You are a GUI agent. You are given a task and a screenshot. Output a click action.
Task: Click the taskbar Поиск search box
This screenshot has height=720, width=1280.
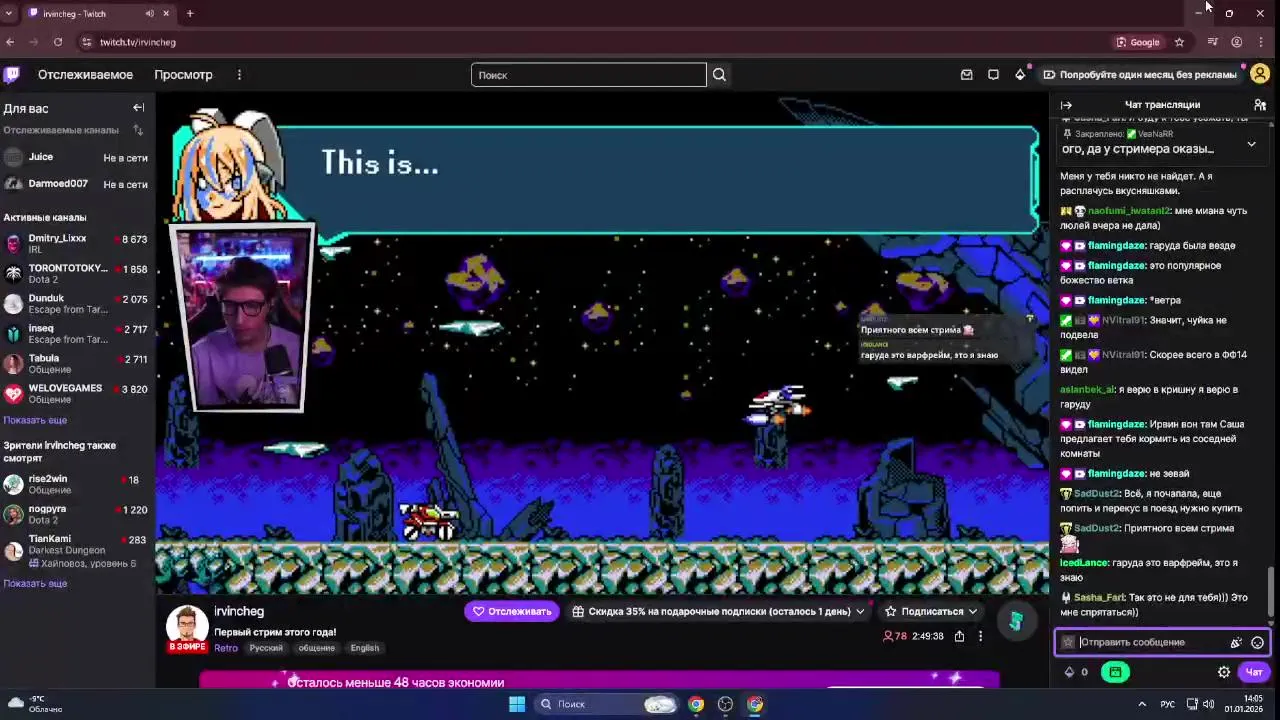pyautogui.click(x=606, y=704)
